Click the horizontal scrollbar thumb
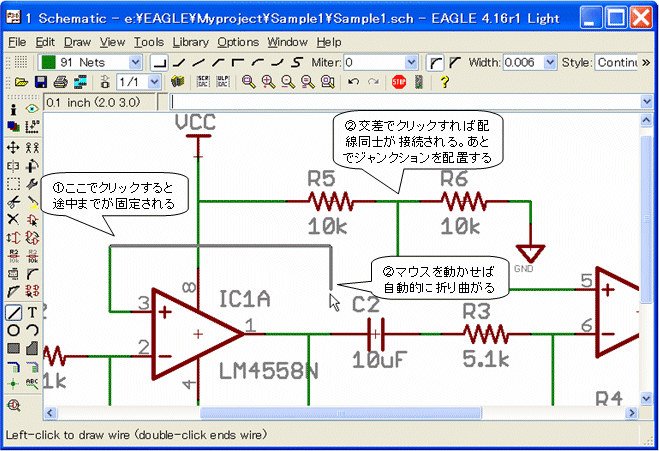Image resolution: width=659 pixels, height=451 pixels. [341, 413]
